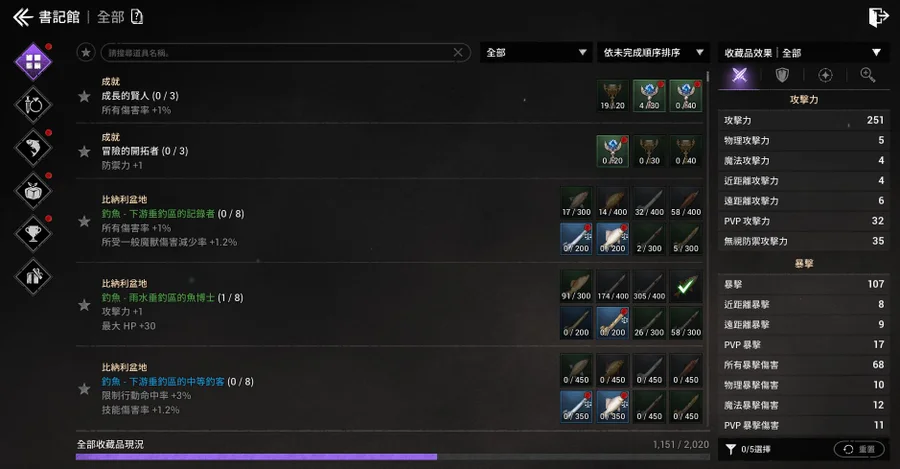Expand the 收藏品效果 全部 dropdown
Screen dimensions: 900x469
pyautogui.click(x=802, y=53)
